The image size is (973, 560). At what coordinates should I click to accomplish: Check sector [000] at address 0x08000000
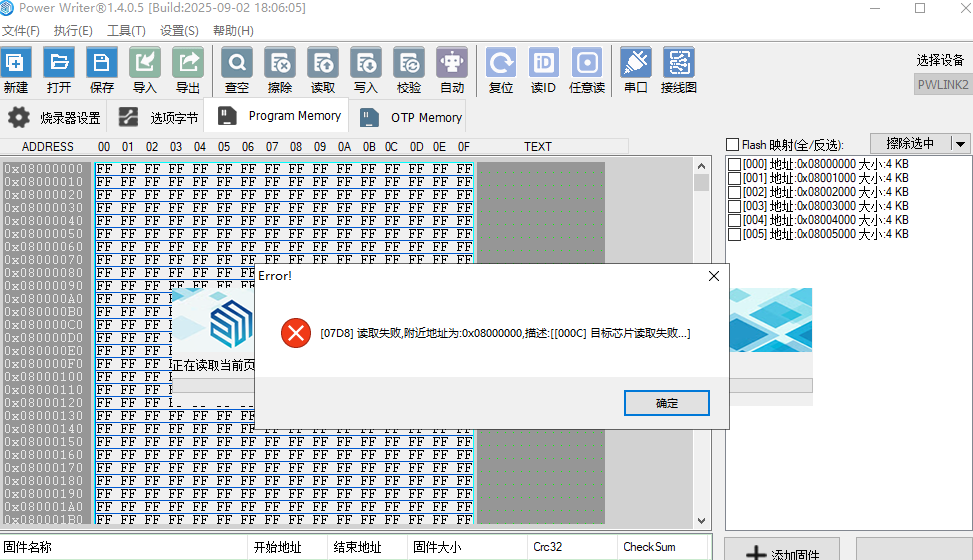pos(735,164)
